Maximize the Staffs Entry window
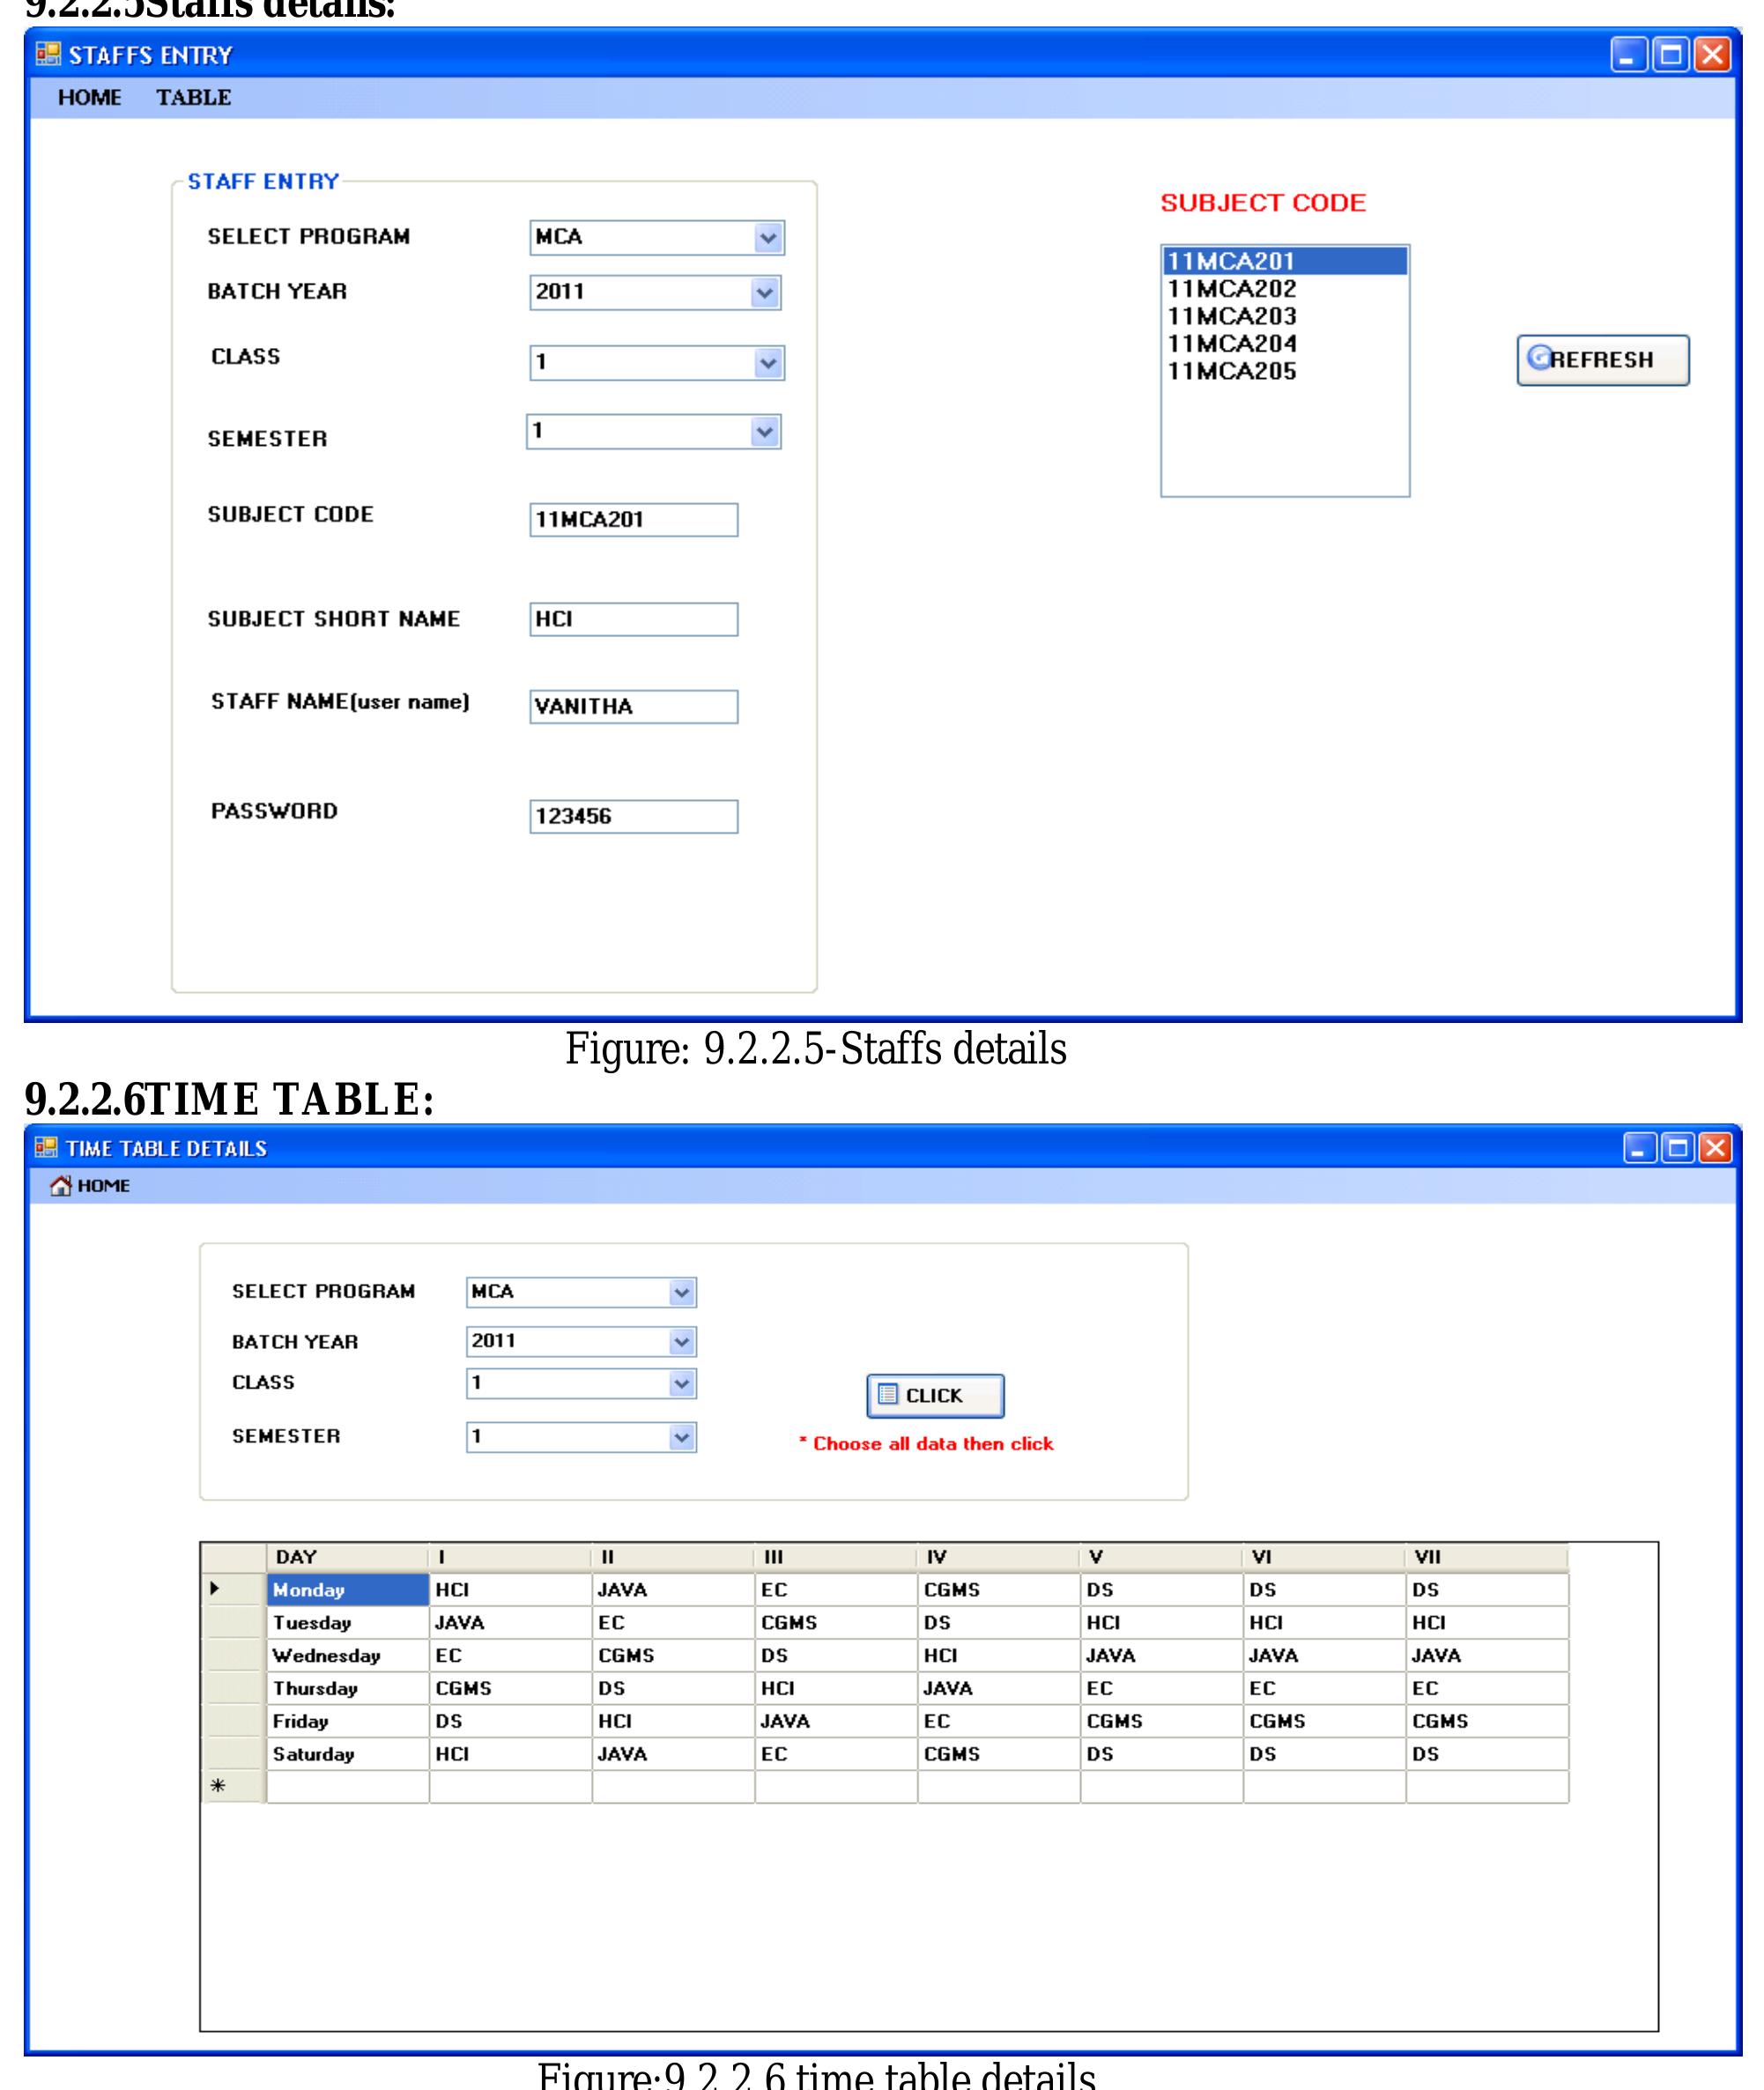Screen dimensions: 1764x2090 pos(1670,54)
